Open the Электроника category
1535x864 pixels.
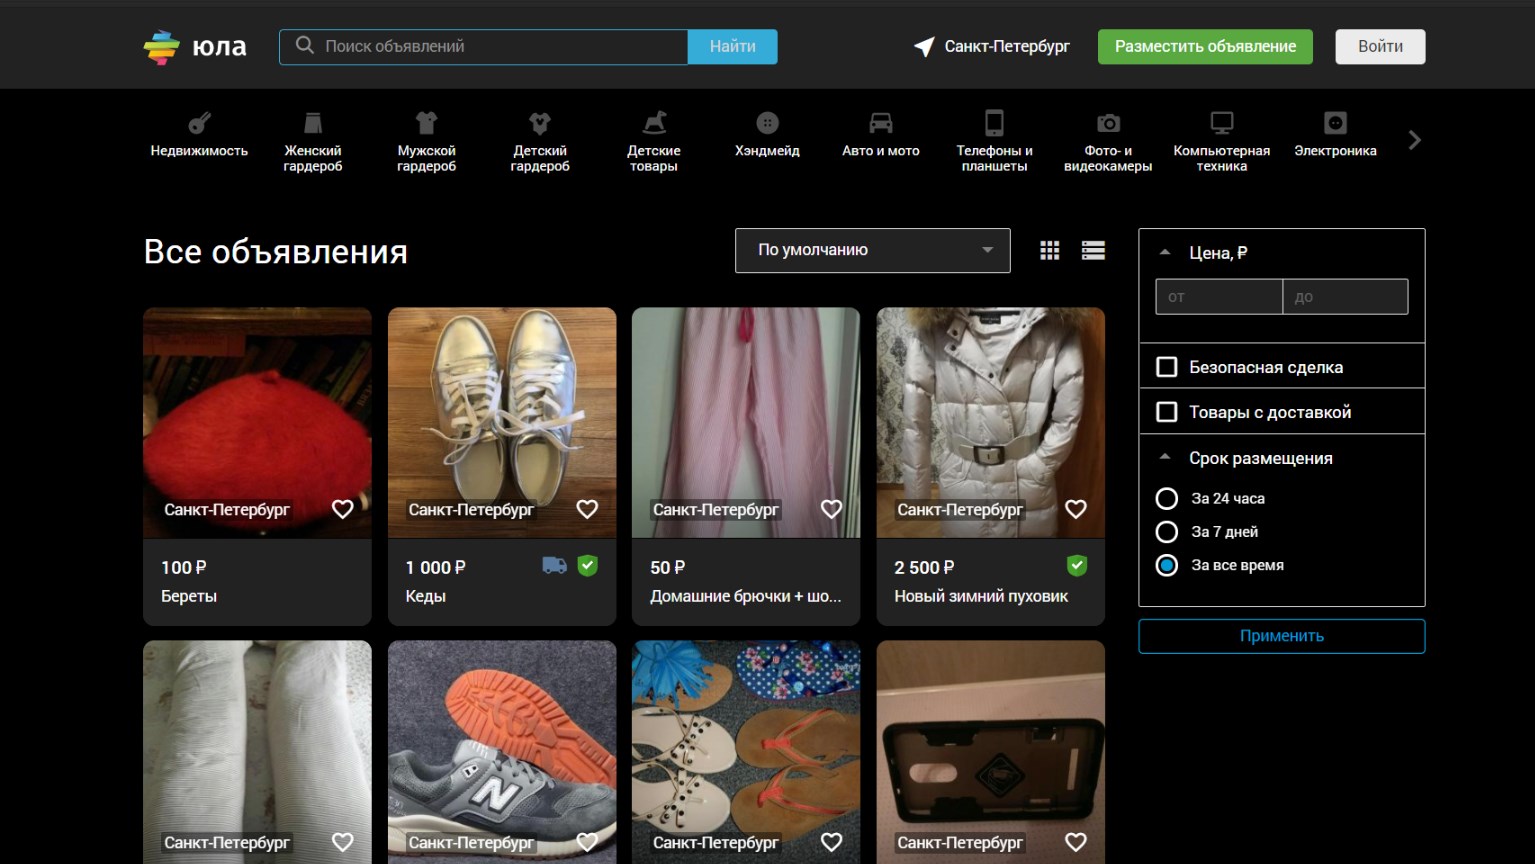[1335, 134]
